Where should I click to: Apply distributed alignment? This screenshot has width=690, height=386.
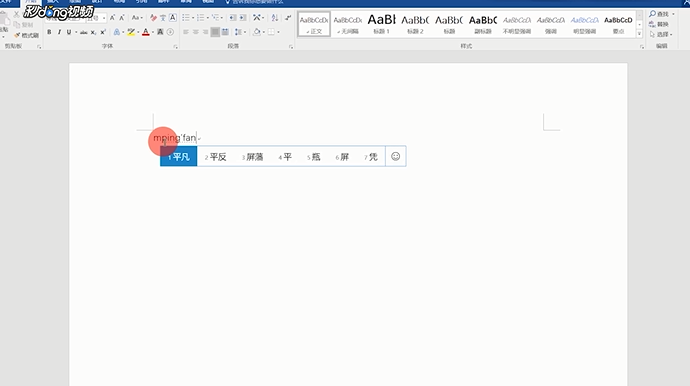pyautogui.click(x=225, y=32)
